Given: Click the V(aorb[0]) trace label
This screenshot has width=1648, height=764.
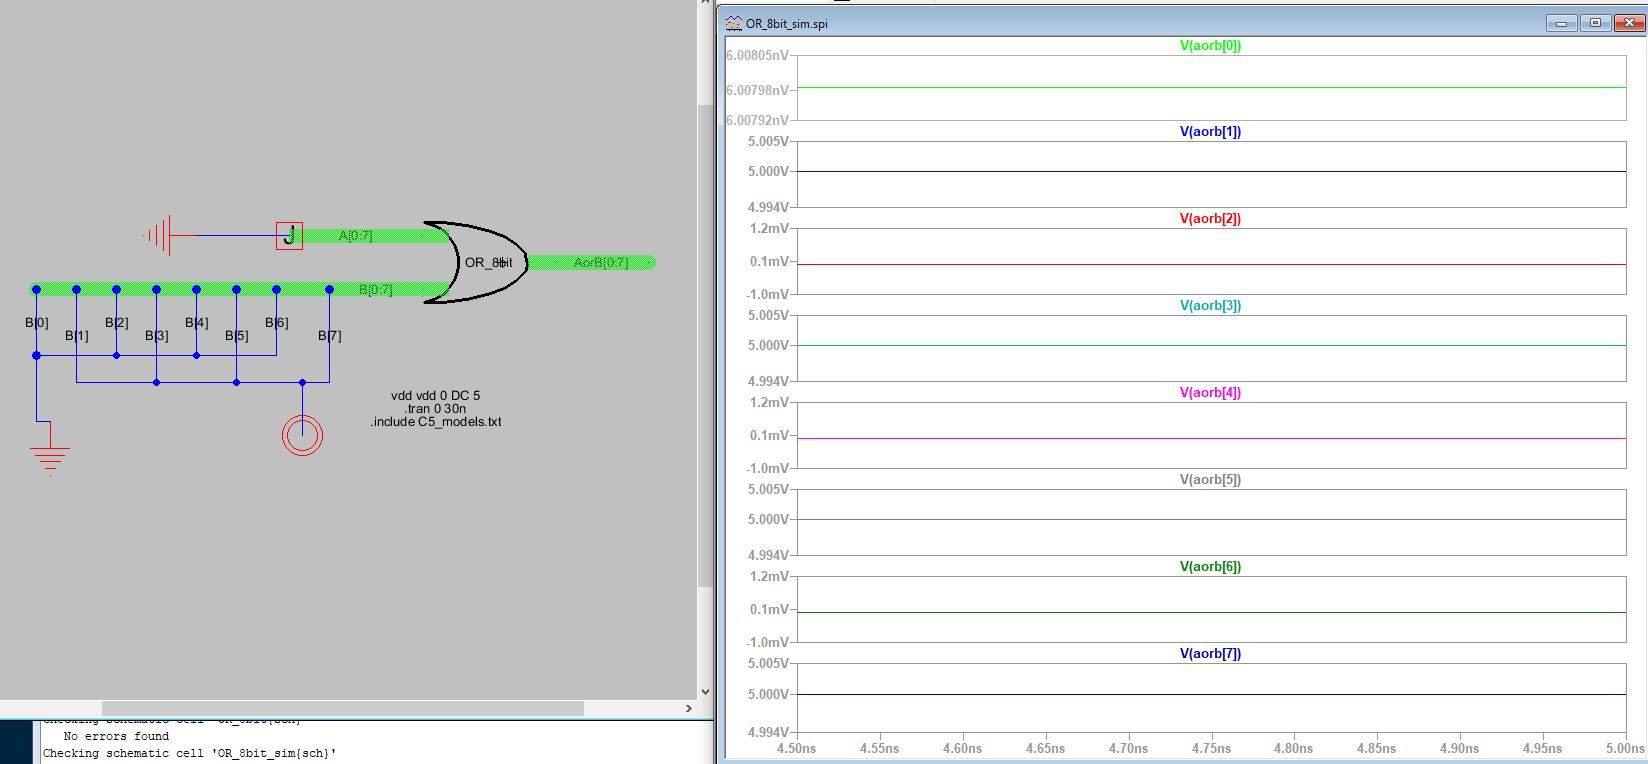Looking at the screenshot, I should click(x=1210, y=45).
